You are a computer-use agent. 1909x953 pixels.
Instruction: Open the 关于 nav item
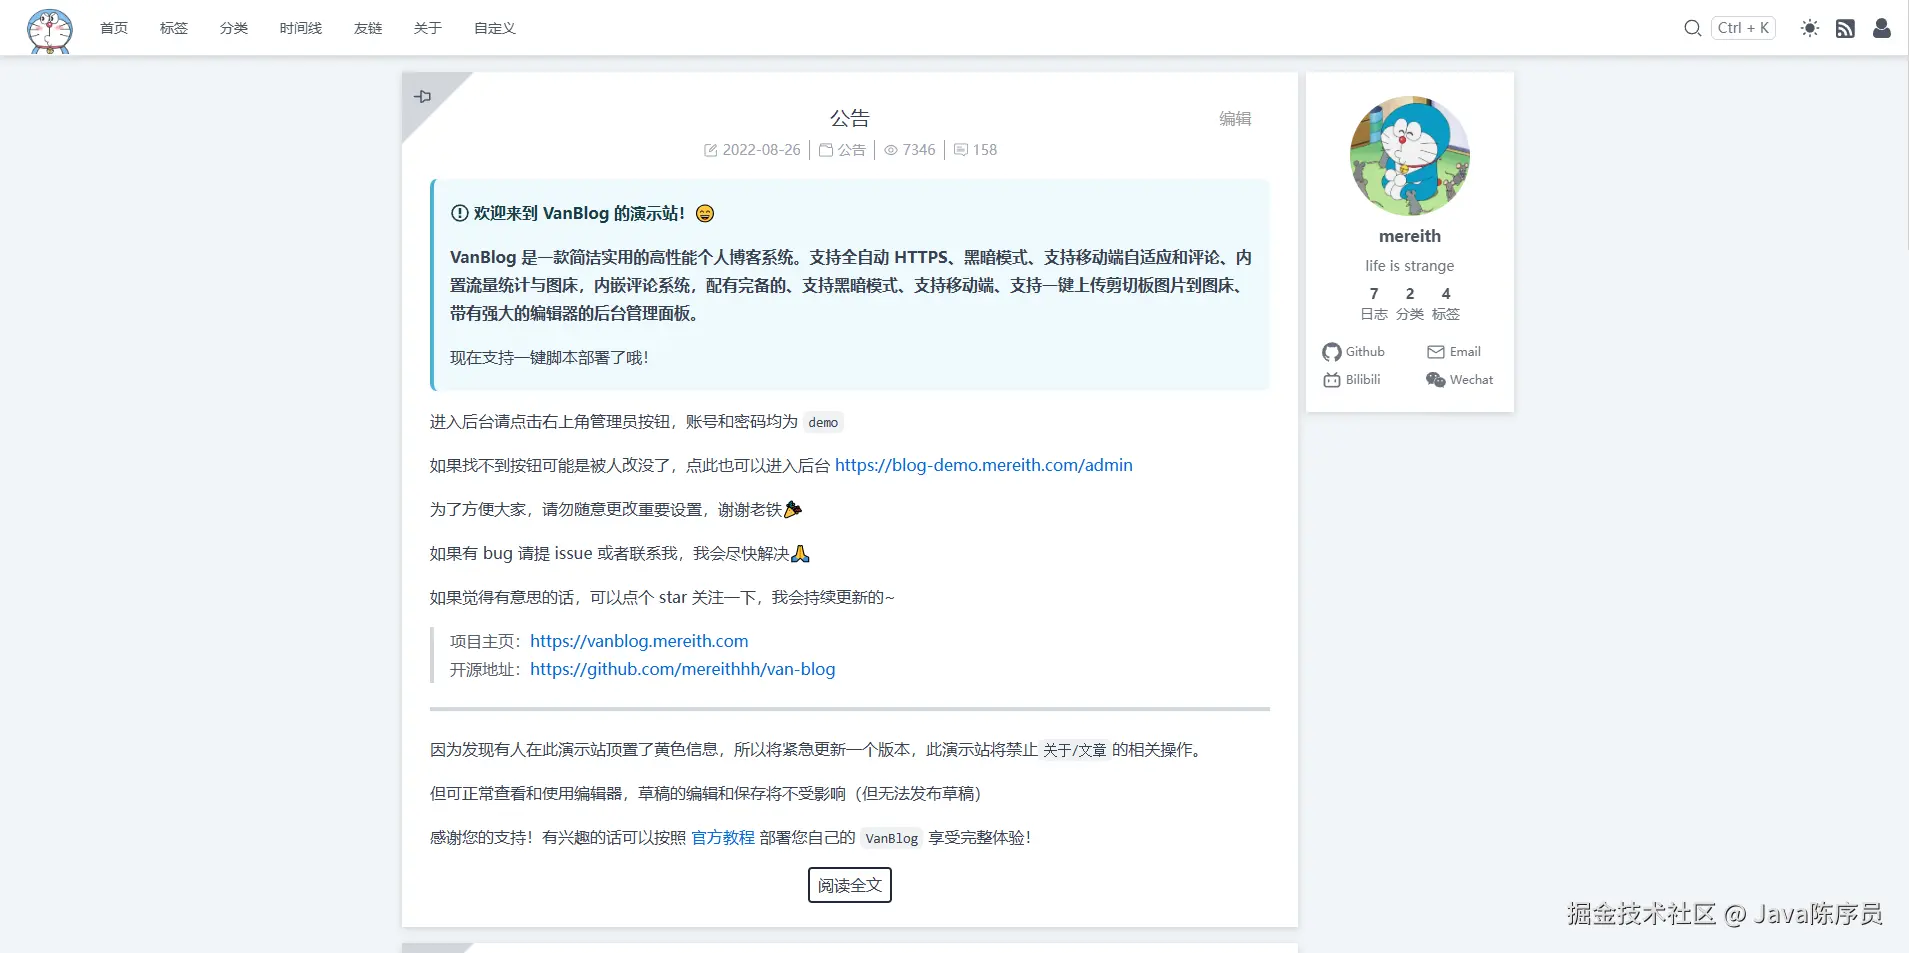tap(428, 28)
